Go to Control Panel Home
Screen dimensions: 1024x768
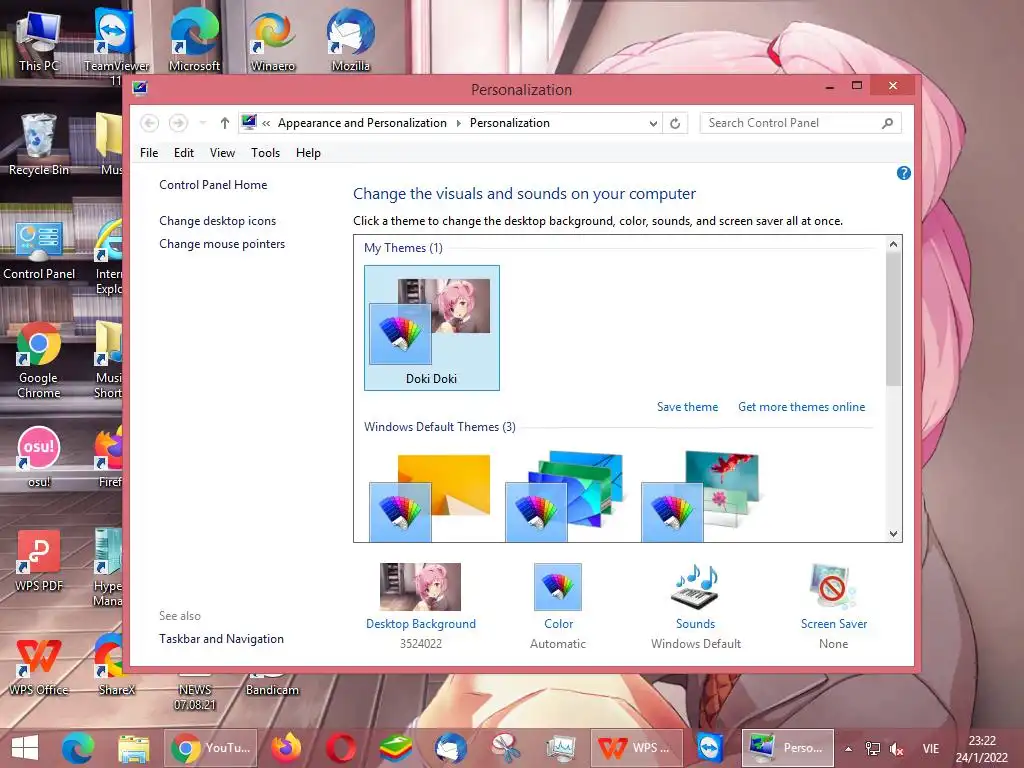pos(213,185)
